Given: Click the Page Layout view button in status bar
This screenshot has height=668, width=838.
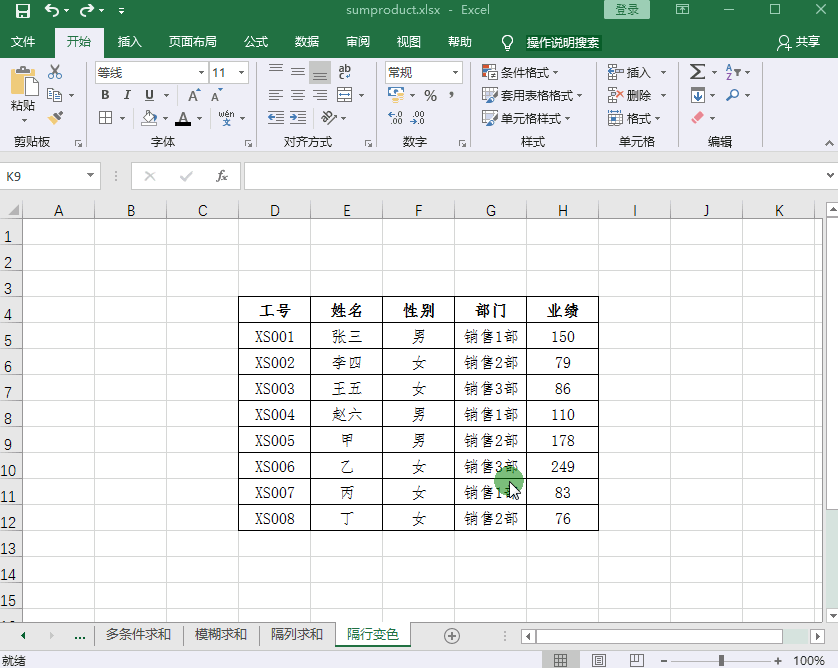Looking at the screenshot, I should (599, 661).
